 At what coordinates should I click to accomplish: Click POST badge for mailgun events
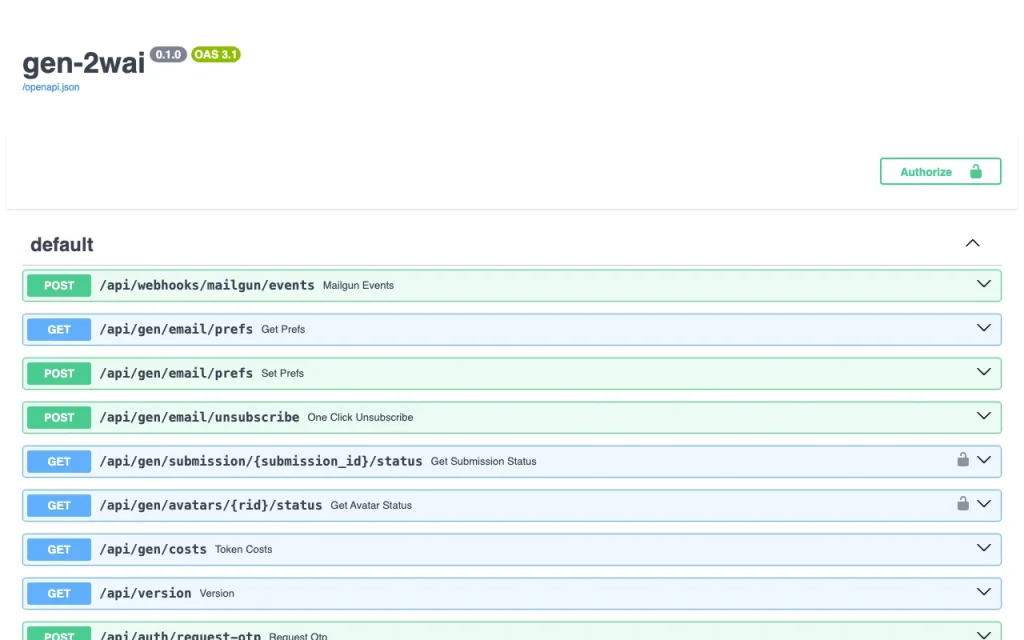[x=59, y=285]
